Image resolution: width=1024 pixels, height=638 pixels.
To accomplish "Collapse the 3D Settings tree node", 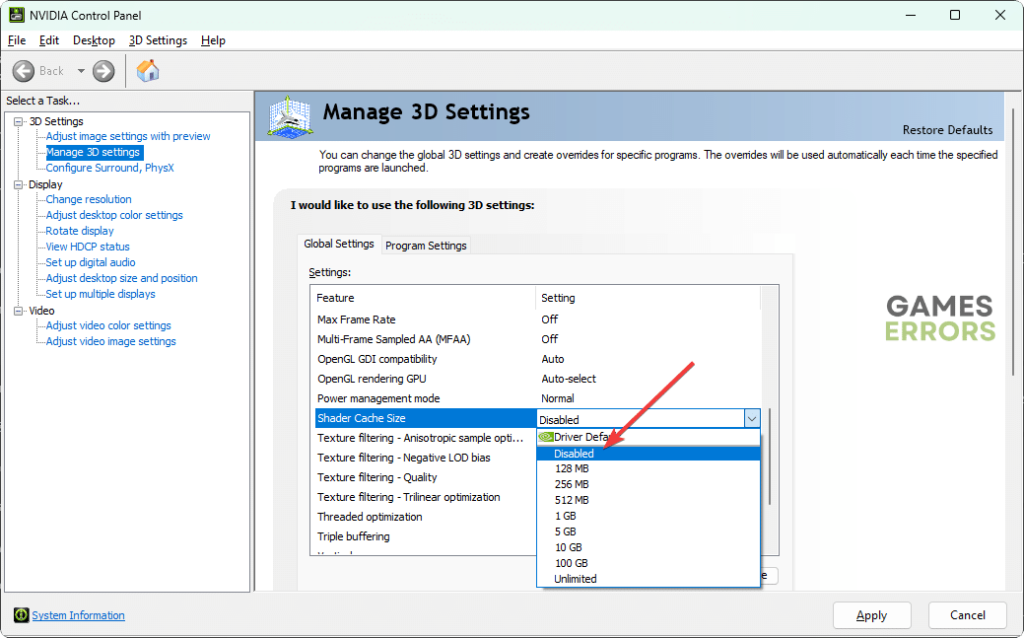I will tap(19, 121).
